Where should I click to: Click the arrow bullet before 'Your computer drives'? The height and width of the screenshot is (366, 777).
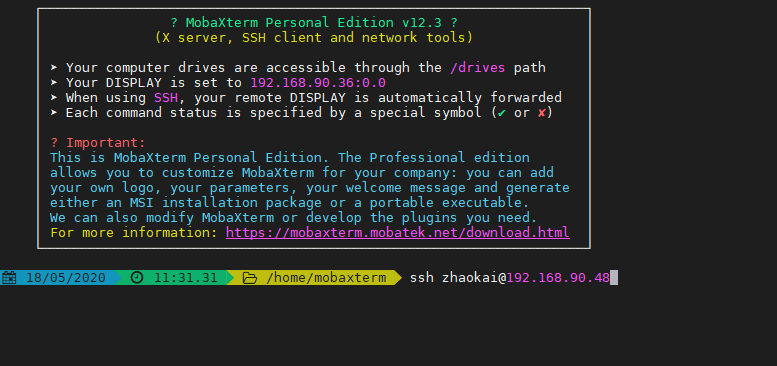click(x=54, y=67)
